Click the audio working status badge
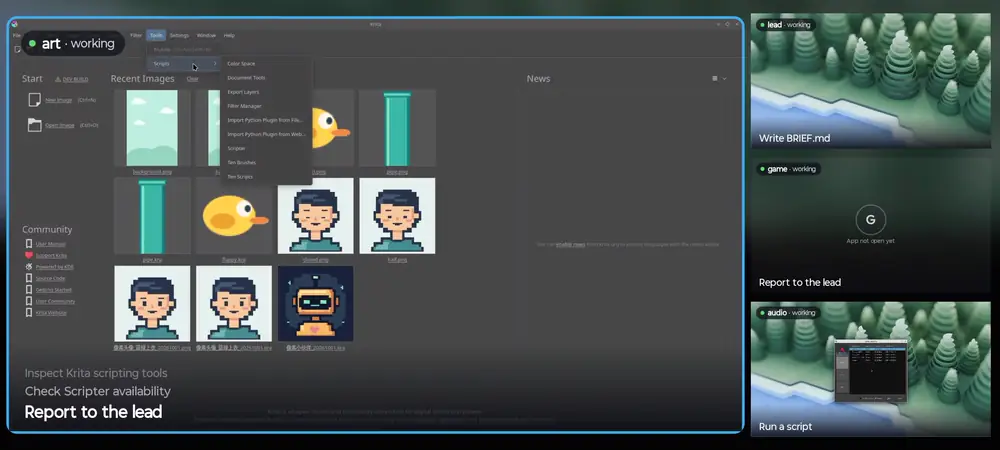 coord(788,313)
